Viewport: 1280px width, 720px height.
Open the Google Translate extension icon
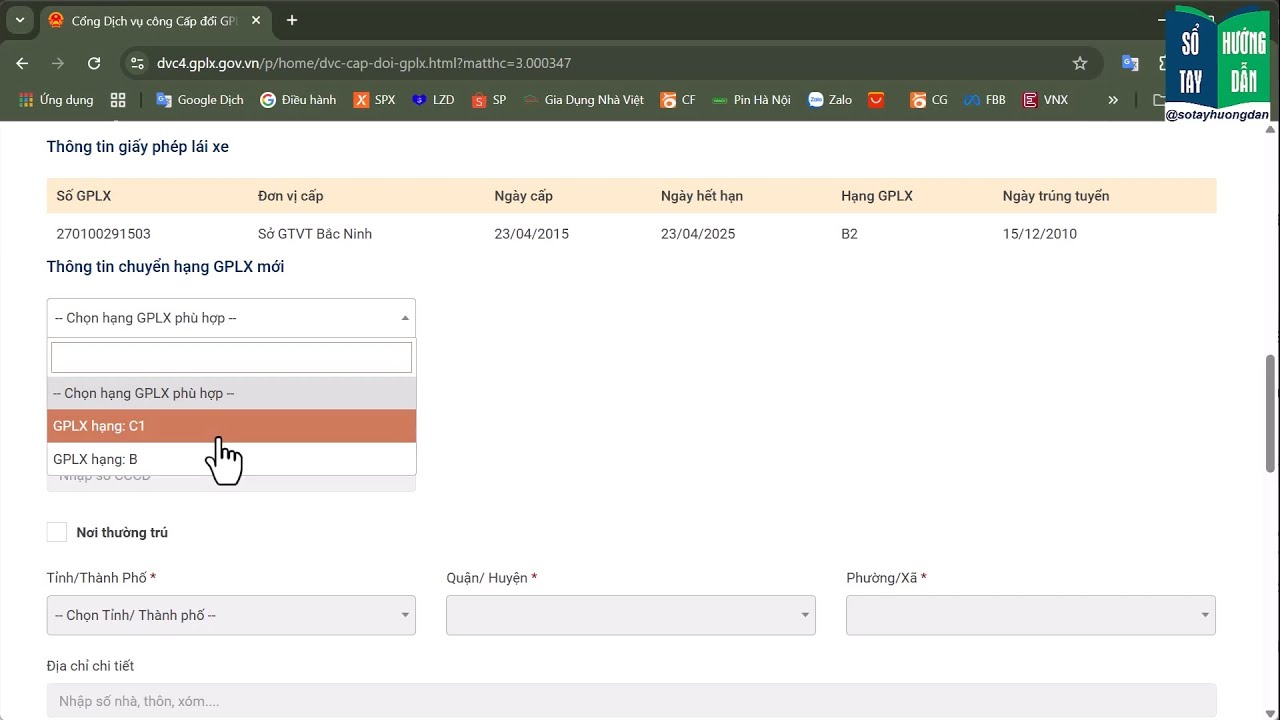[1130, 63]
